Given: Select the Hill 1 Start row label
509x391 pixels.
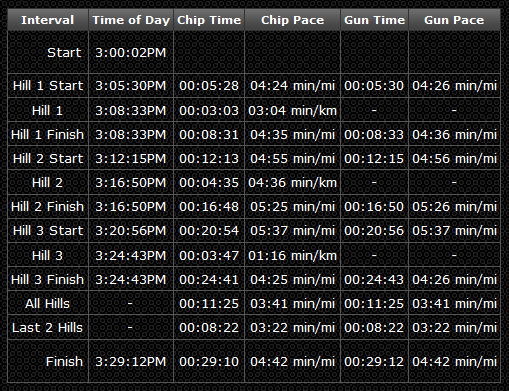Looking at the screenshot, I should [48, 86].
